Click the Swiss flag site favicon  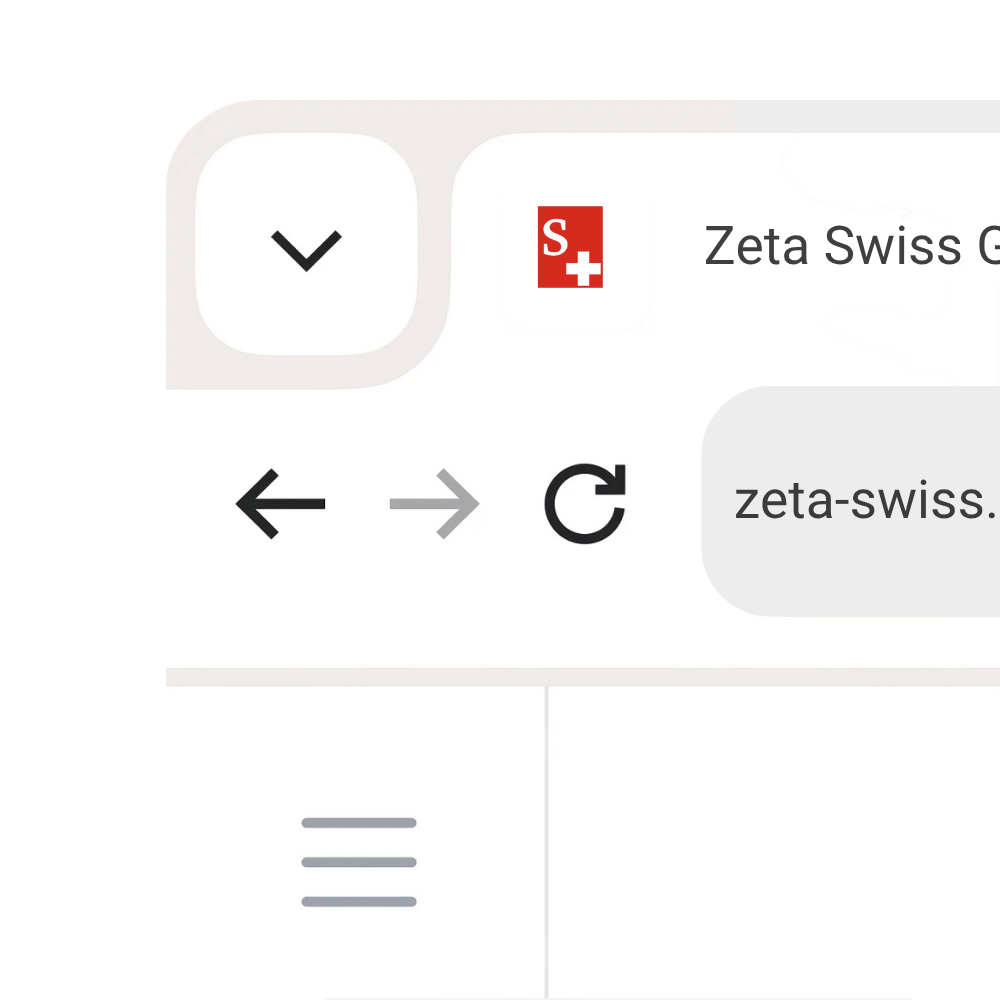570,248
